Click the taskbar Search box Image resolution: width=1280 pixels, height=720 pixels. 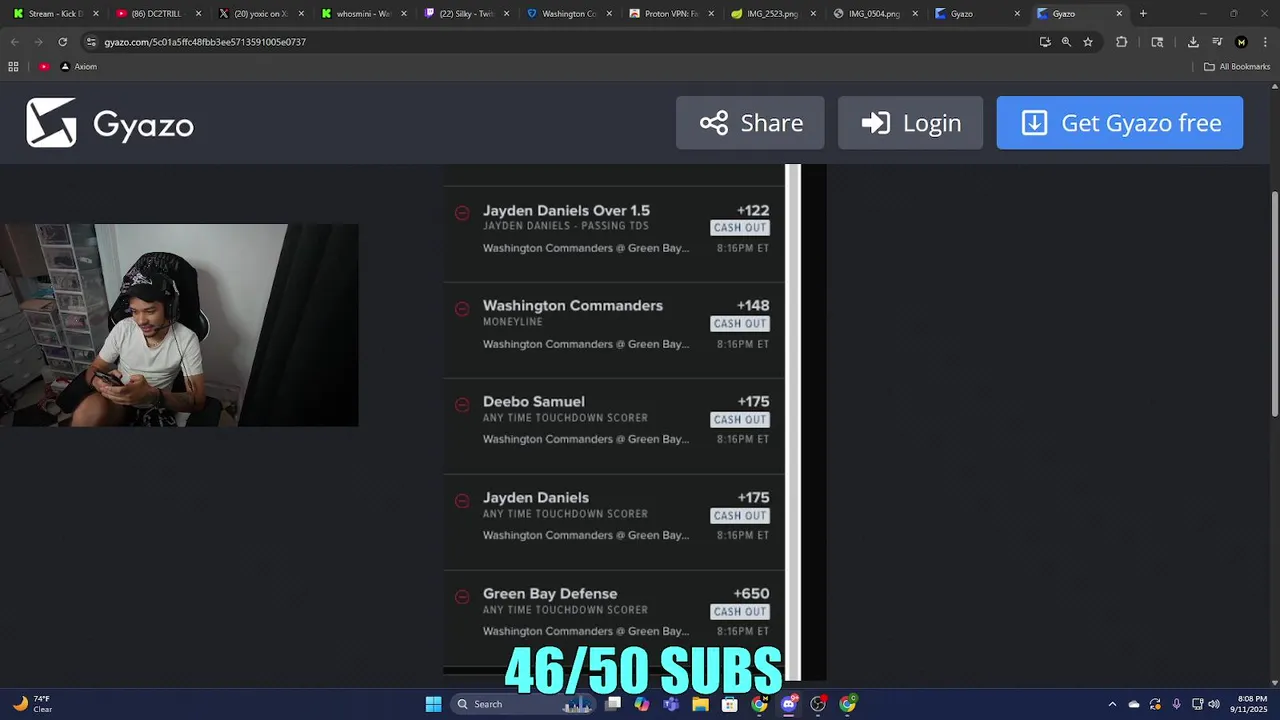[522, 704]
